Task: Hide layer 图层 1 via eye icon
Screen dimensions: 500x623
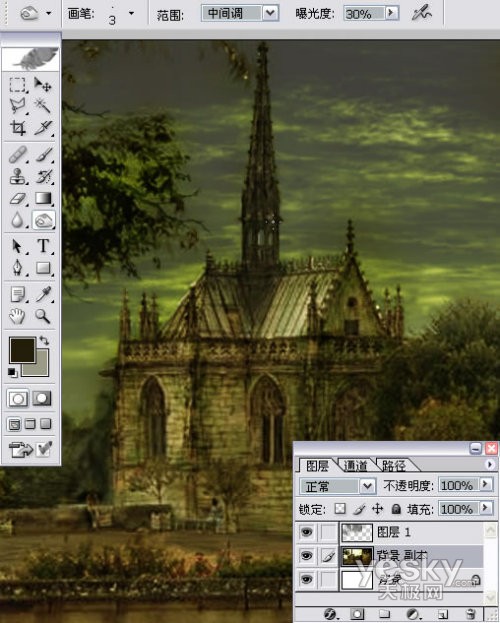Action: pyautogui.click(x=306, y=532)
